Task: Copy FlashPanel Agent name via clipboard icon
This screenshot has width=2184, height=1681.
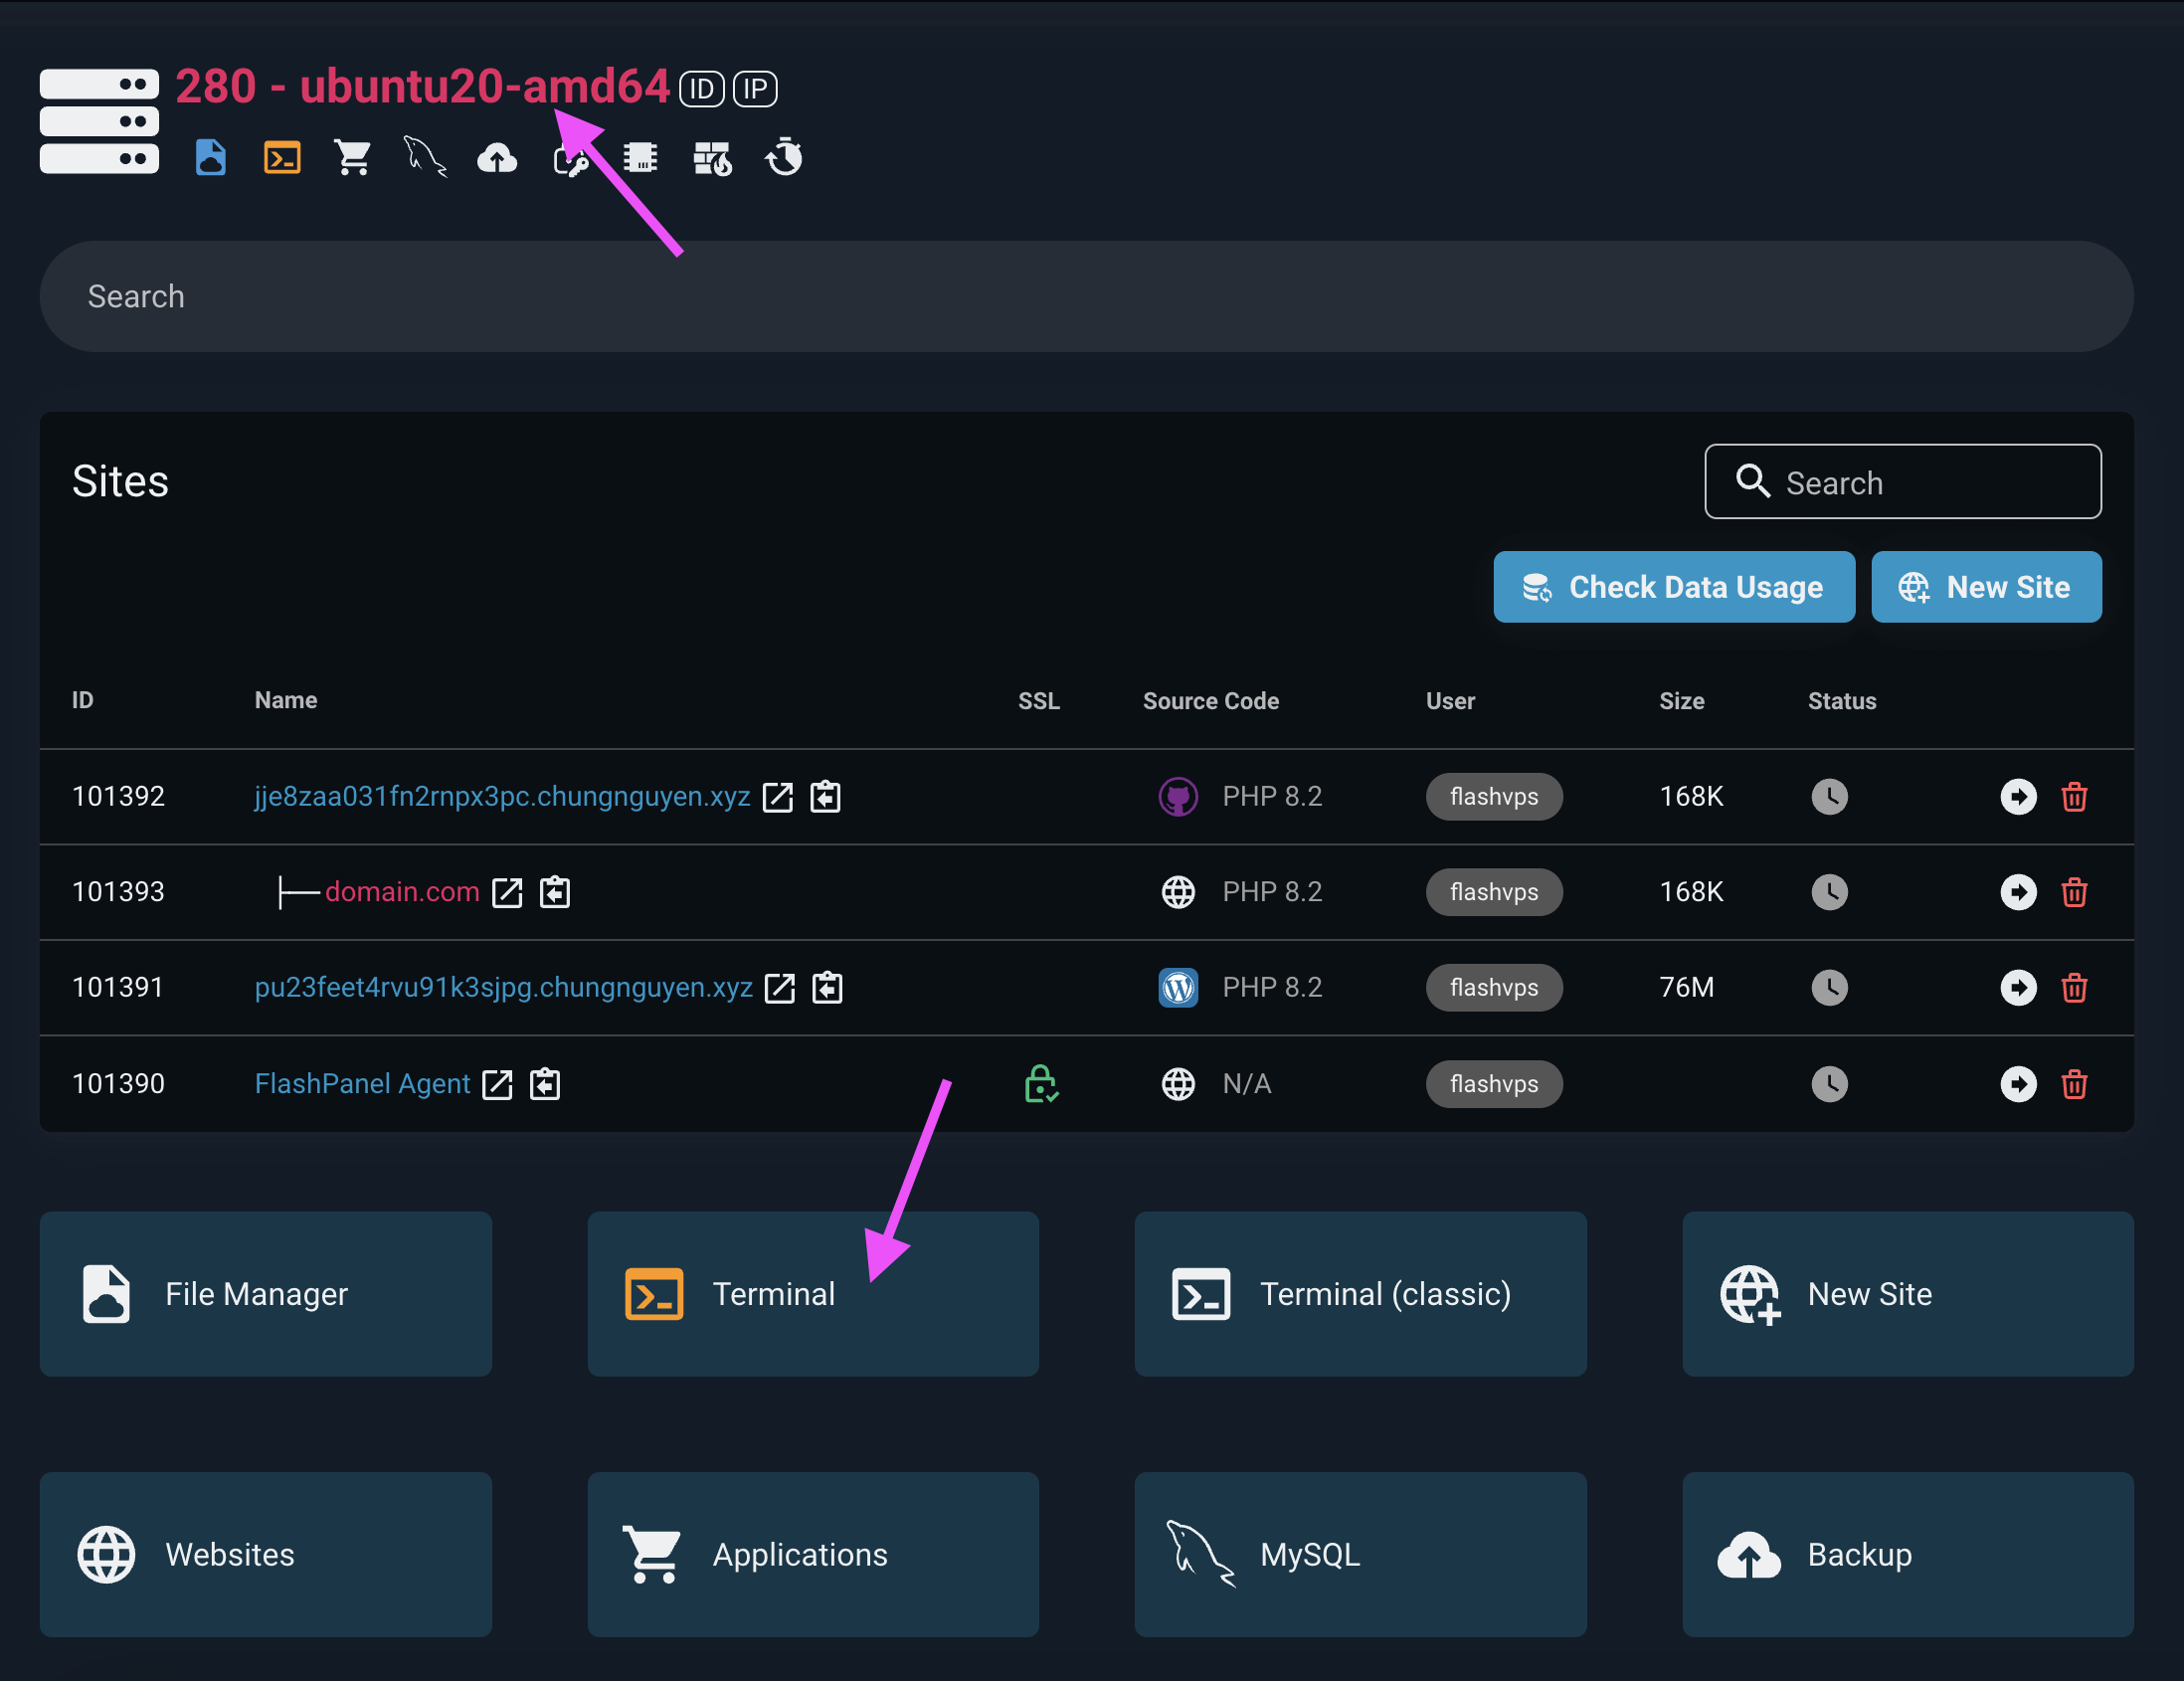Action: (545, 1084)
